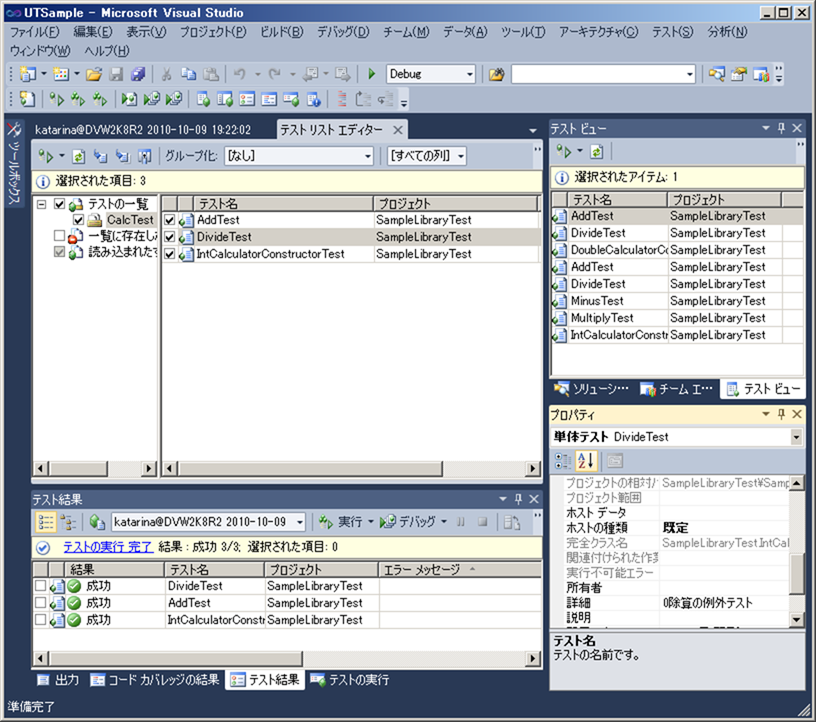Click the Save All stacked disks icon
816x722 pixels.
138,74
